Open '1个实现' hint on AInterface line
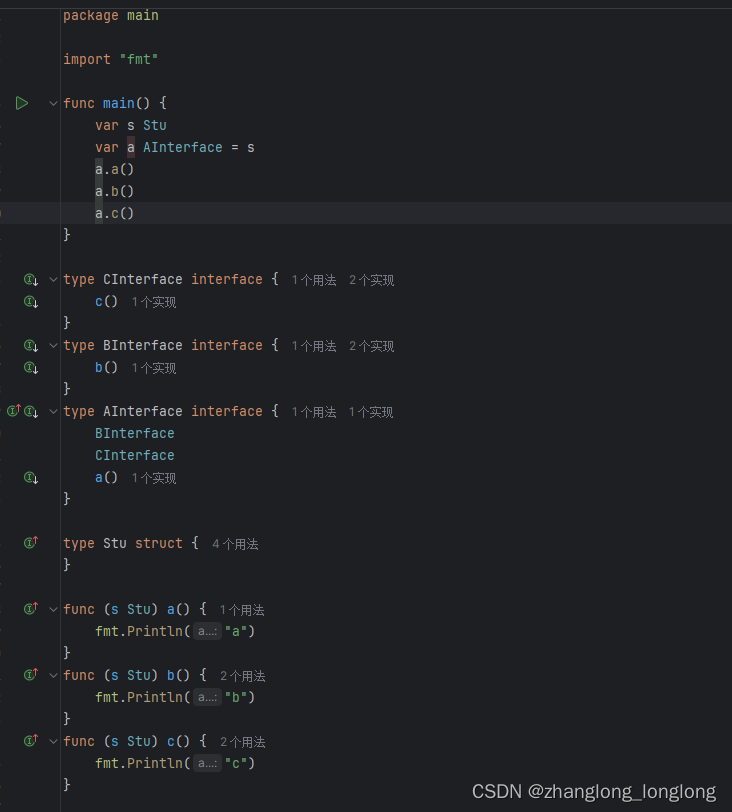Screen dimensions: 732x812 [371, 412]
